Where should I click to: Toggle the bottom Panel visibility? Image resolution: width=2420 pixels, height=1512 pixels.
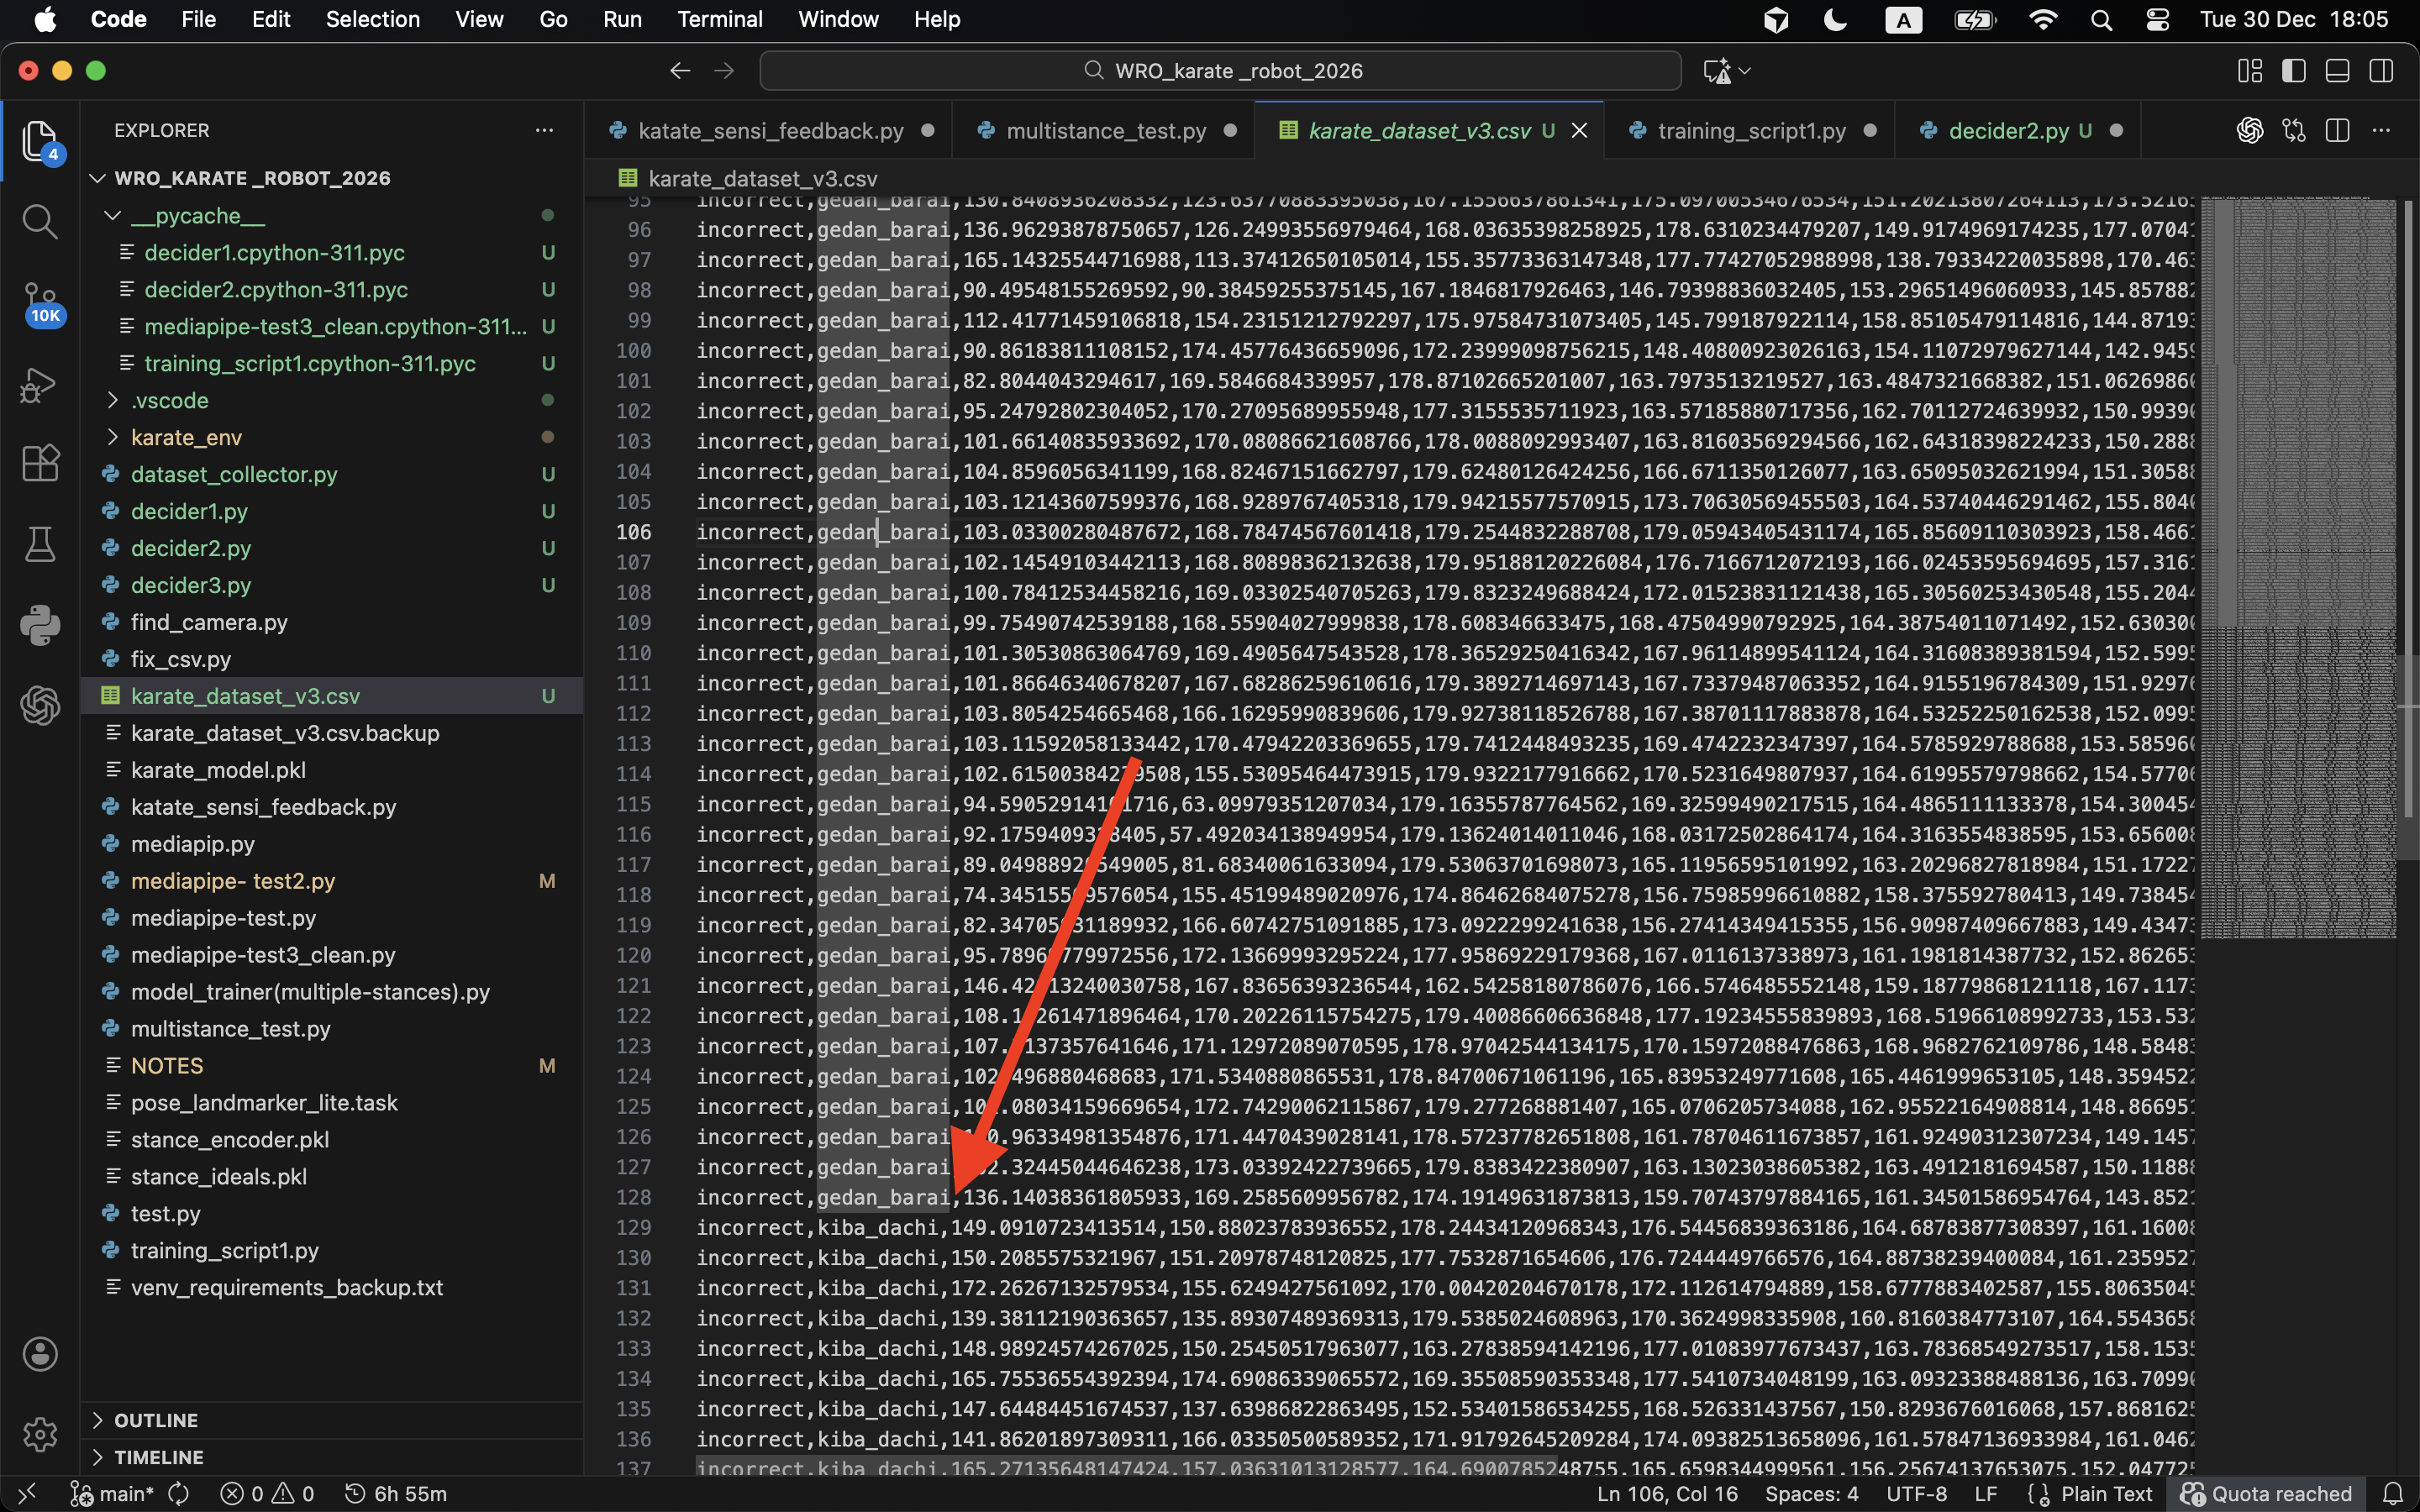2337,71
